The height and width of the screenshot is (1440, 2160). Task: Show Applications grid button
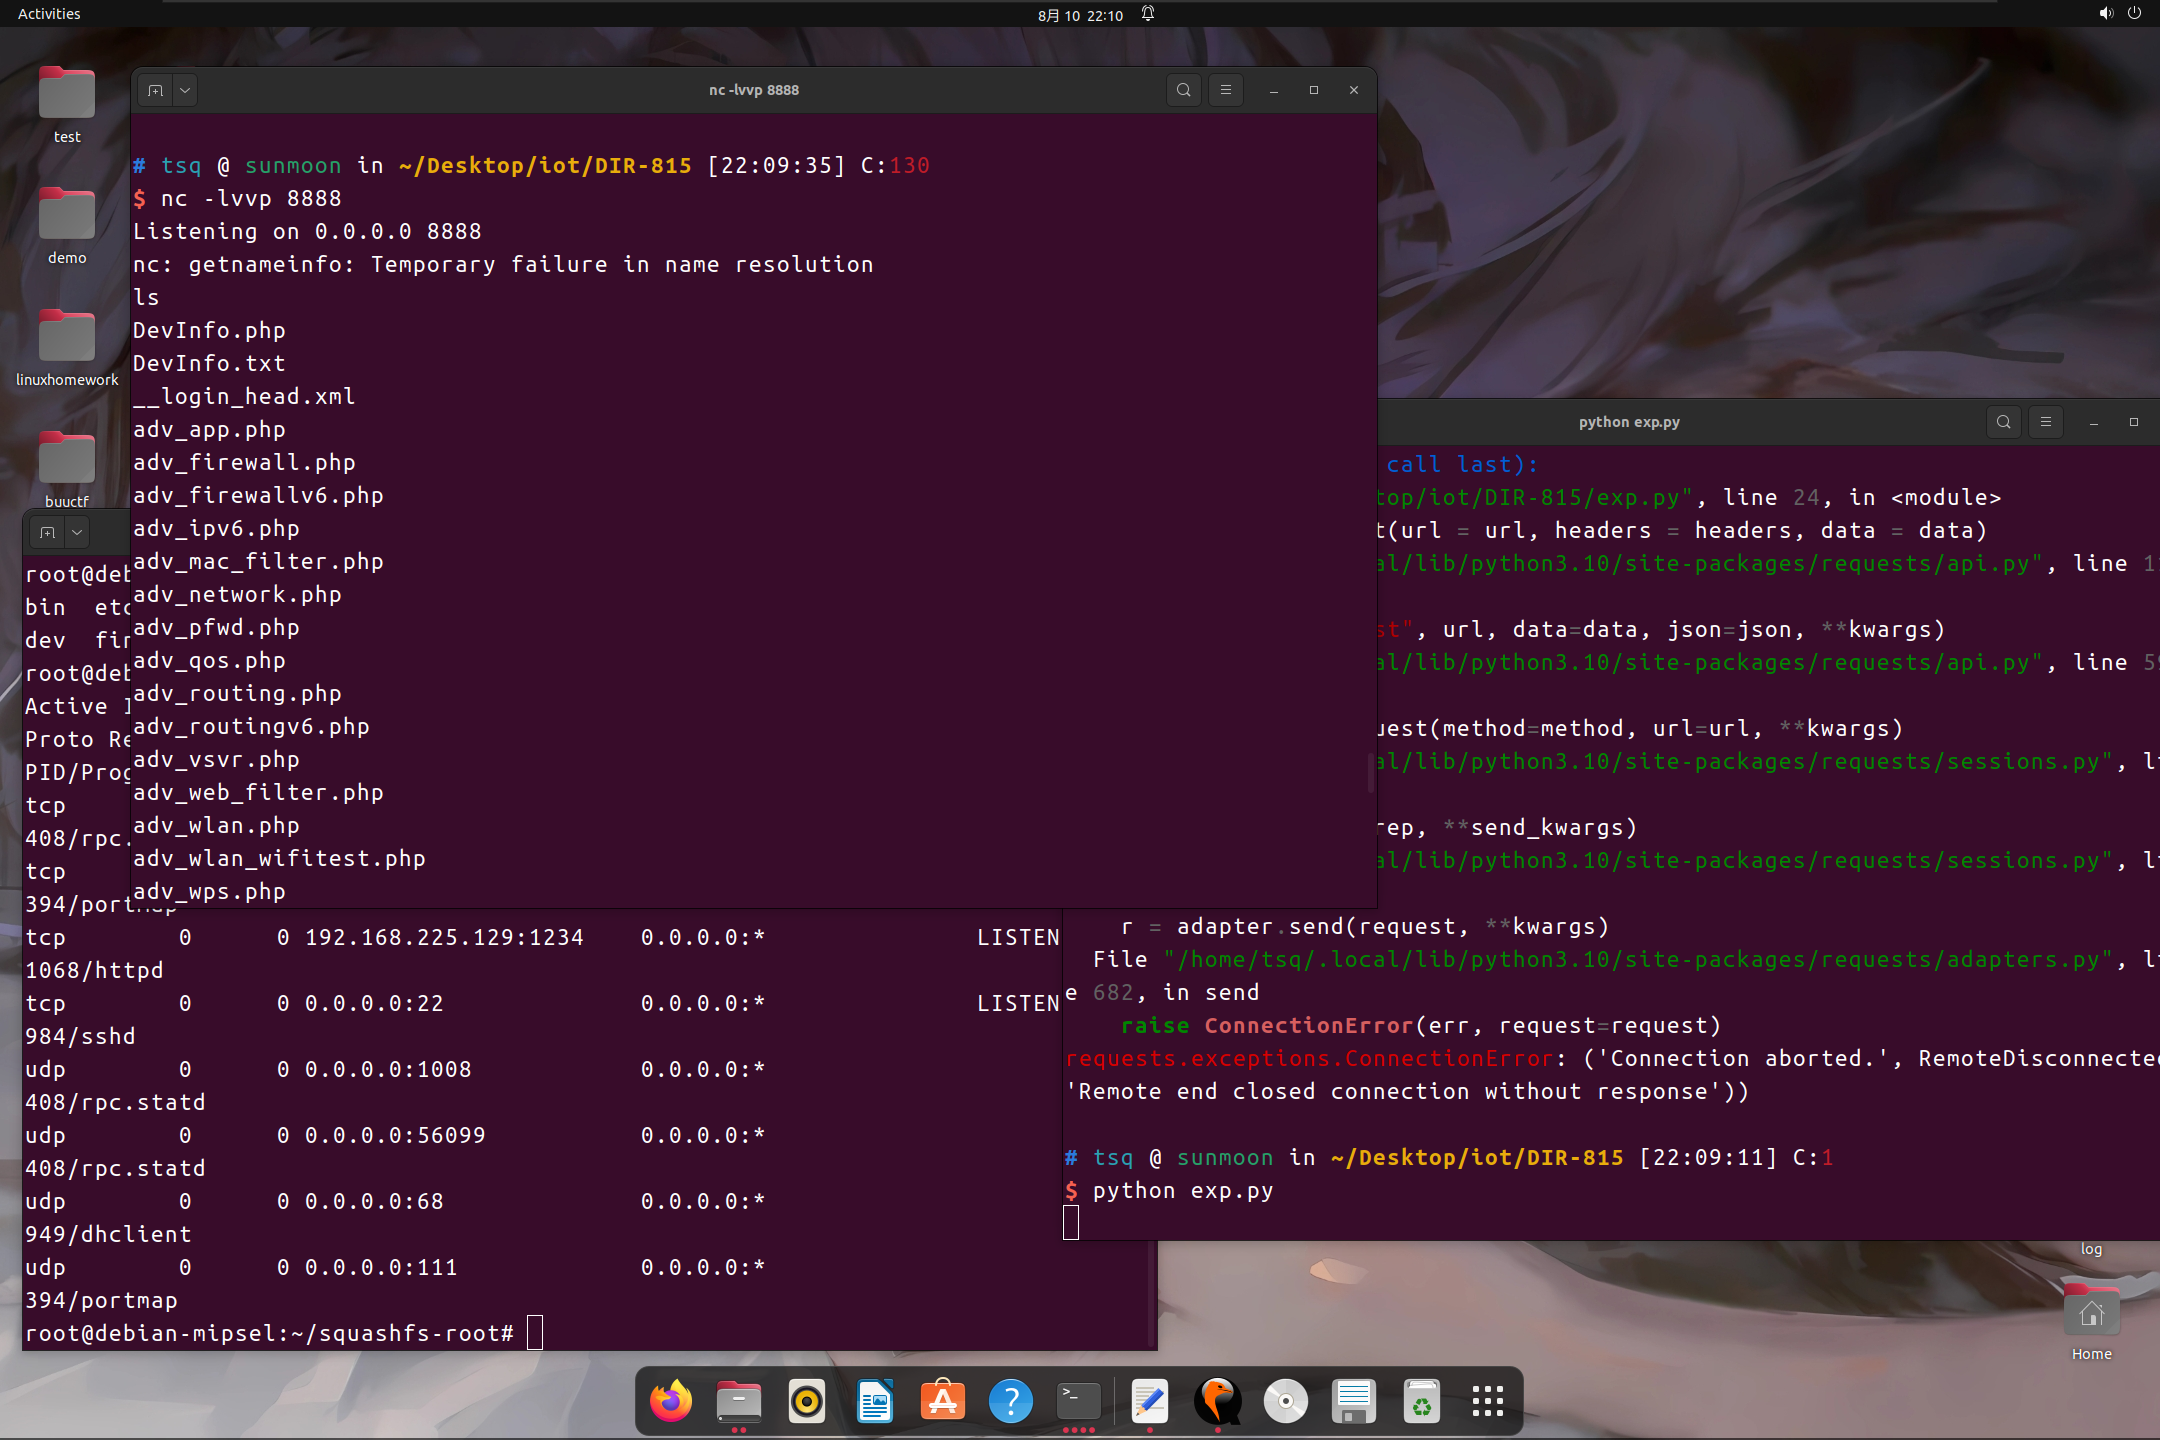1487,1401
